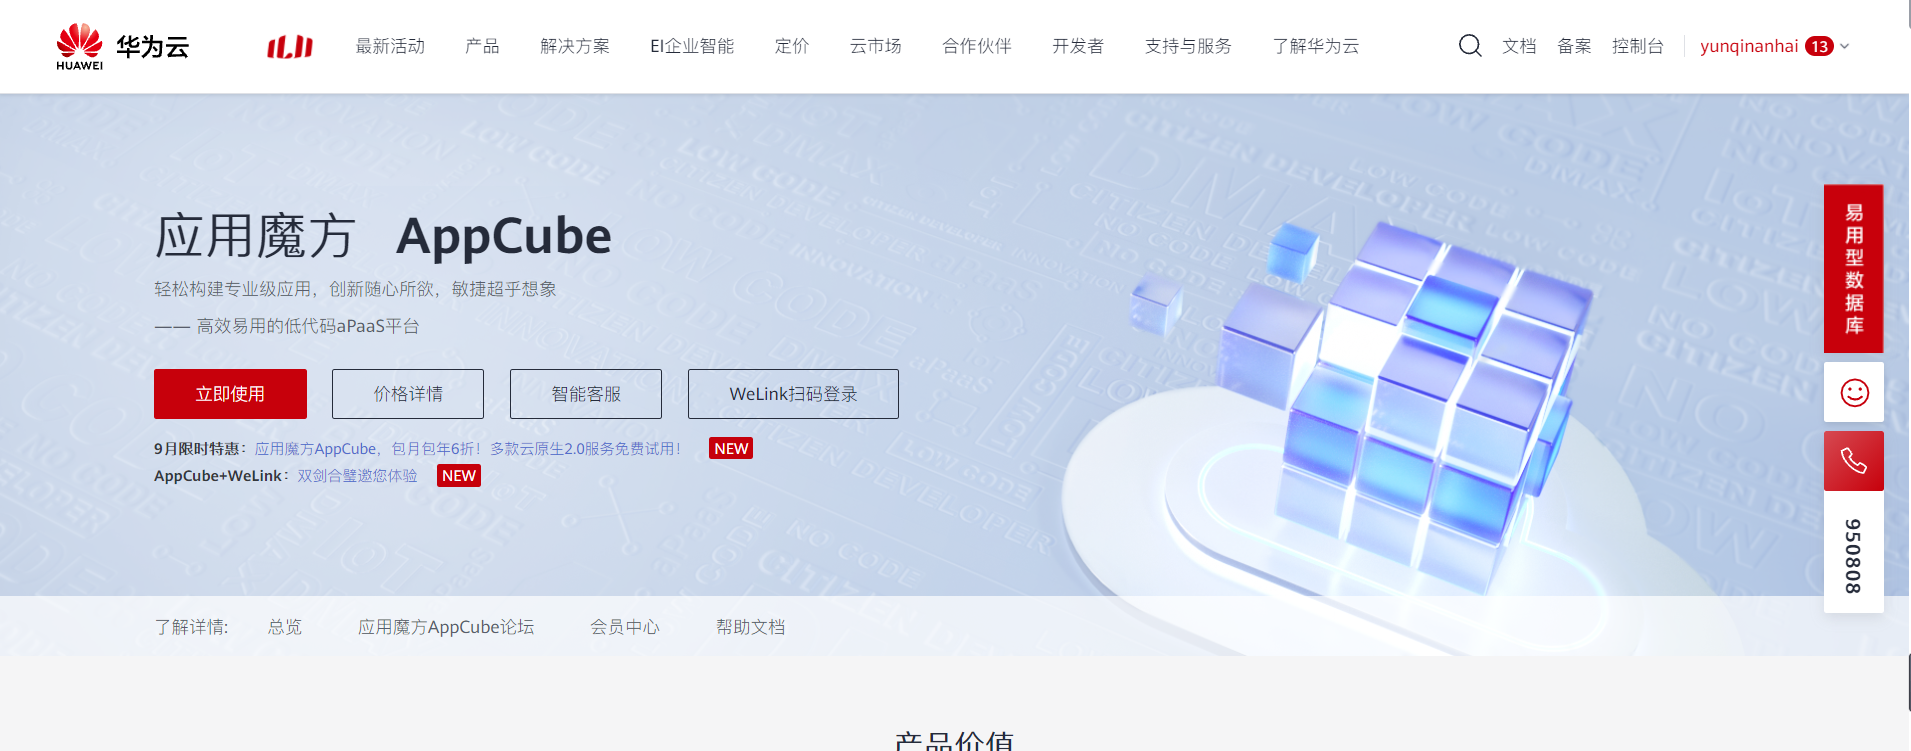Open the 云市场 menu
The width and height of the screenshot is (1911, 751).
[x=876, y=46]
